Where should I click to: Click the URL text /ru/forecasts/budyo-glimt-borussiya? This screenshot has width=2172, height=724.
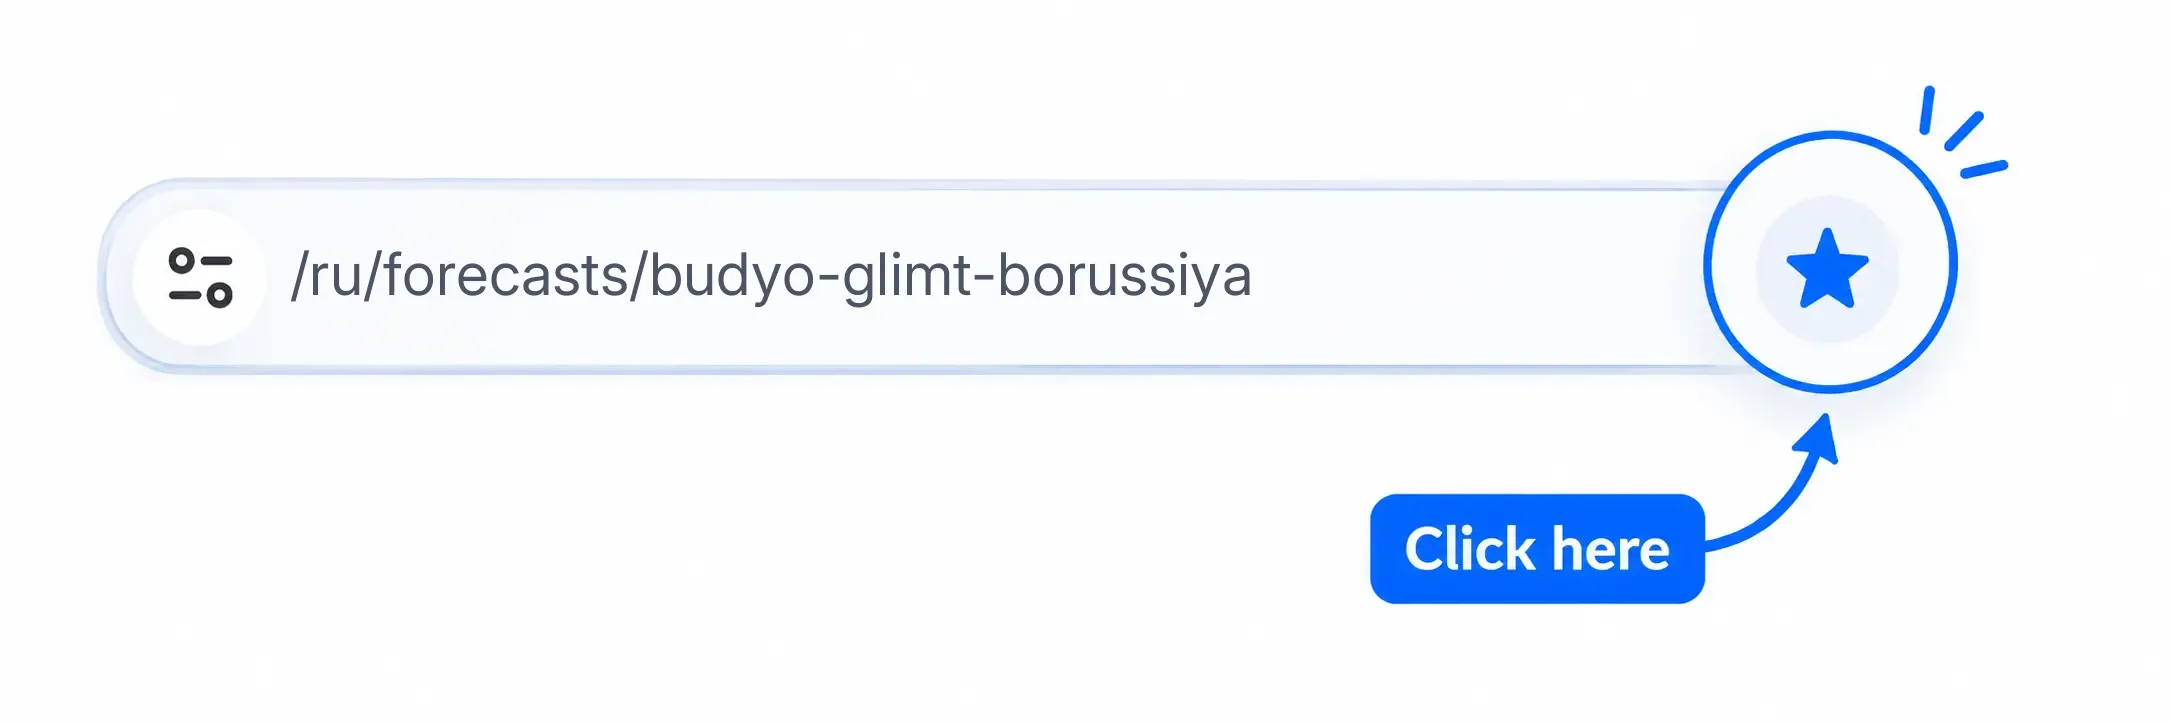pyautogui.click(x=771, y=277)
